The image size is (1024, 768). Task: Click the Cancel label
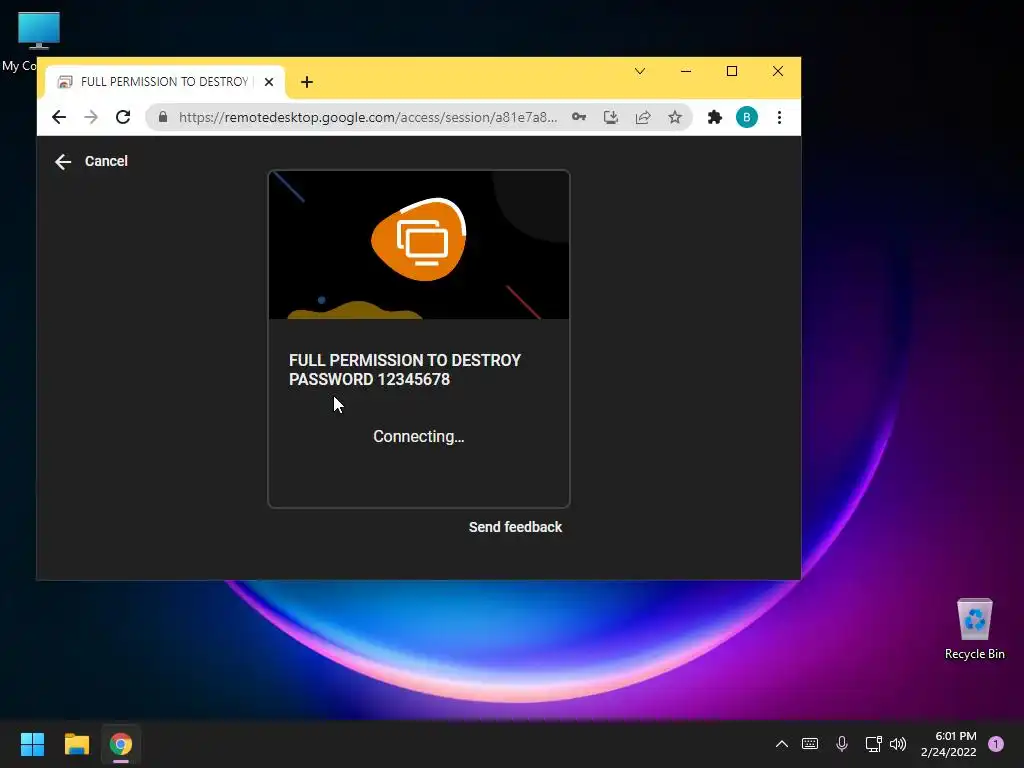[106, 161]
